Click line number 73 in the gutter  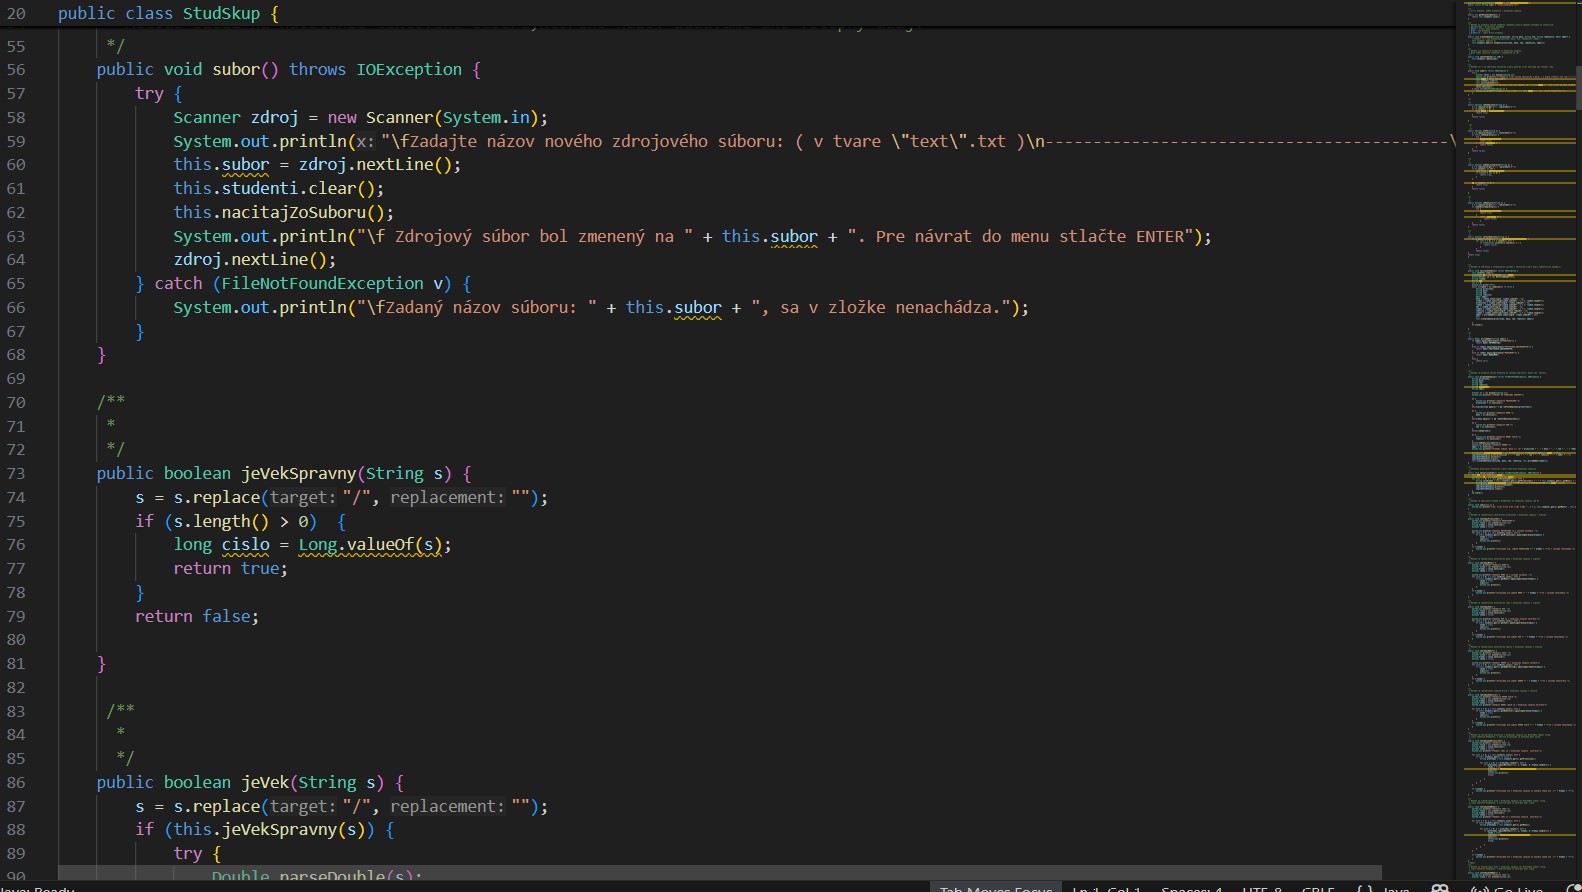pyautogui.click(x=16, y=474)
